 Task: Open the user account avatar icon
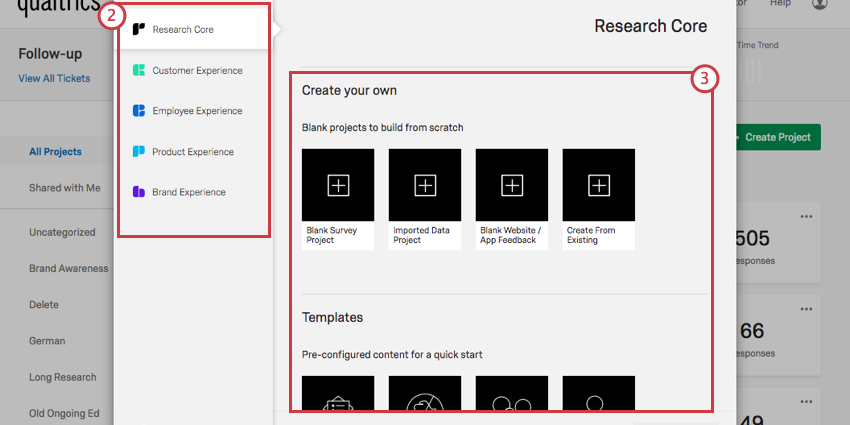tap(820, 4)
